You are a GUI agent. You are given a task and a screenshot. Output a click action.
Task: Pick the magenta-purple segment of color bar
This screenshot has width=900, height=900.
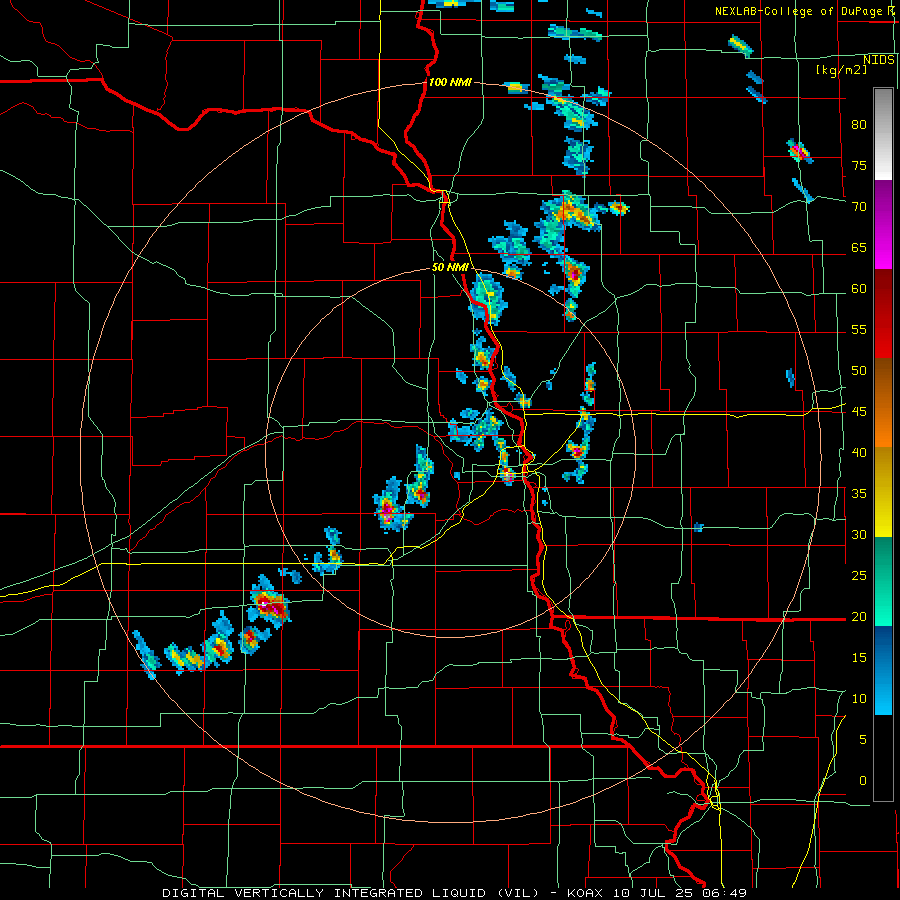tap(883, 225)
